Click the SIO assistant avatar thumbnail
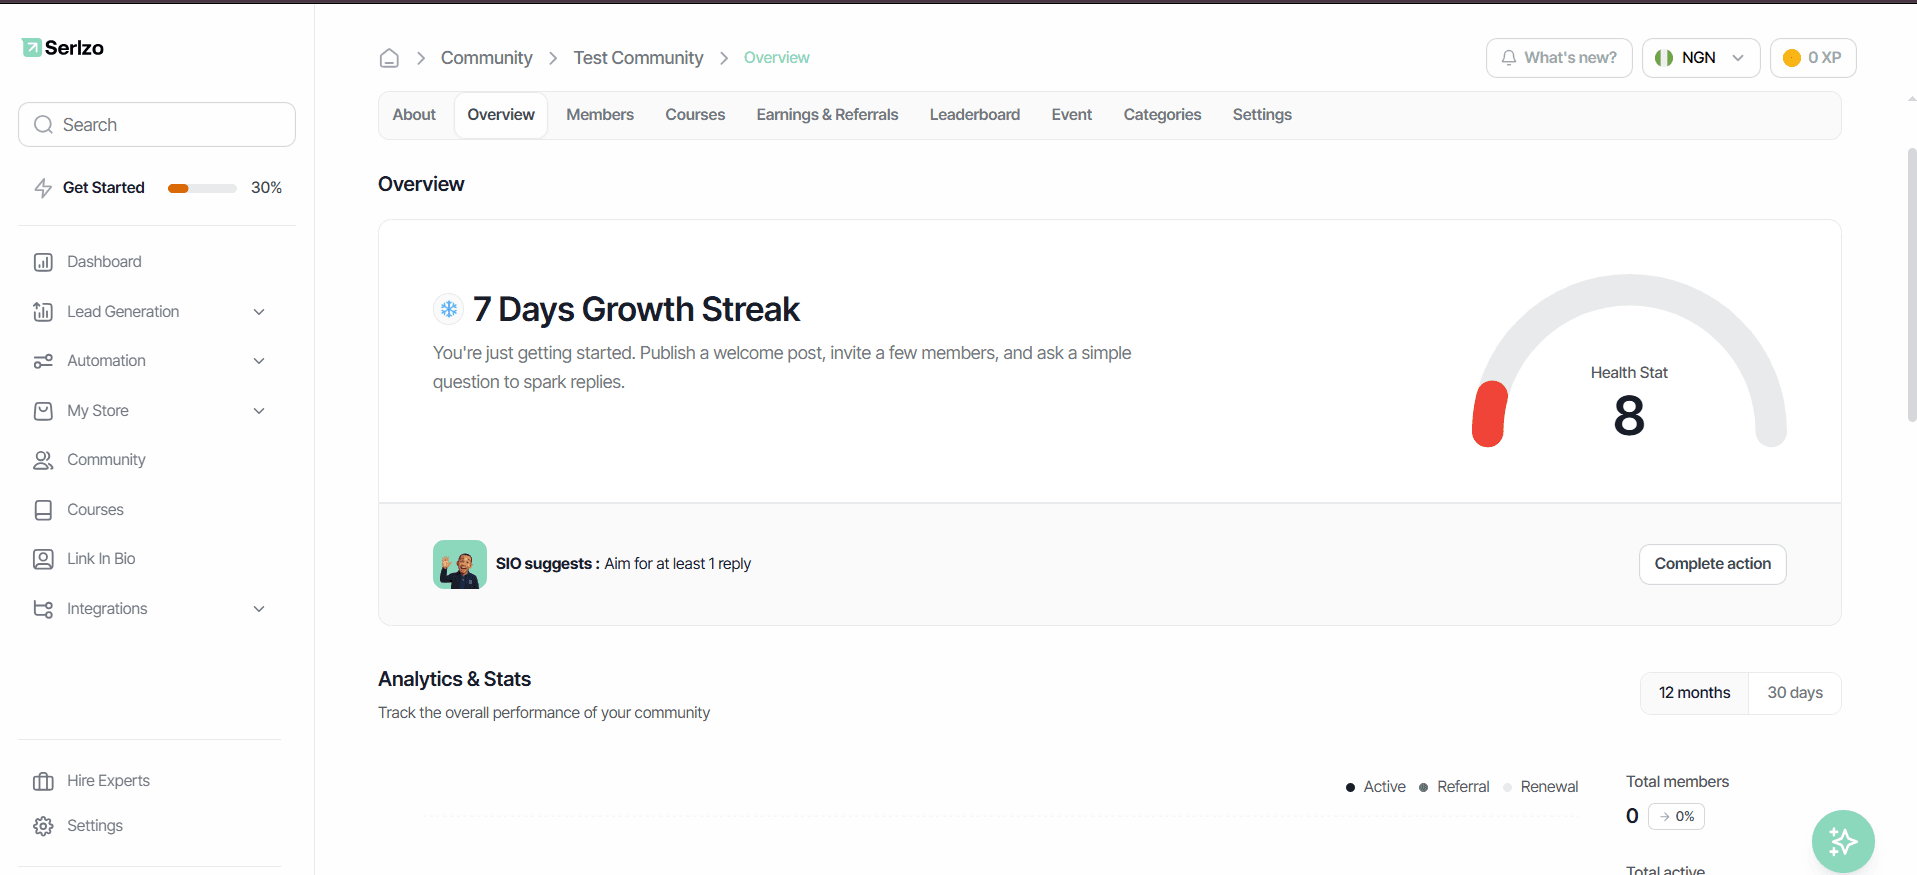The height and width of the screenshot is (875, 1917). tap(460, 564)
